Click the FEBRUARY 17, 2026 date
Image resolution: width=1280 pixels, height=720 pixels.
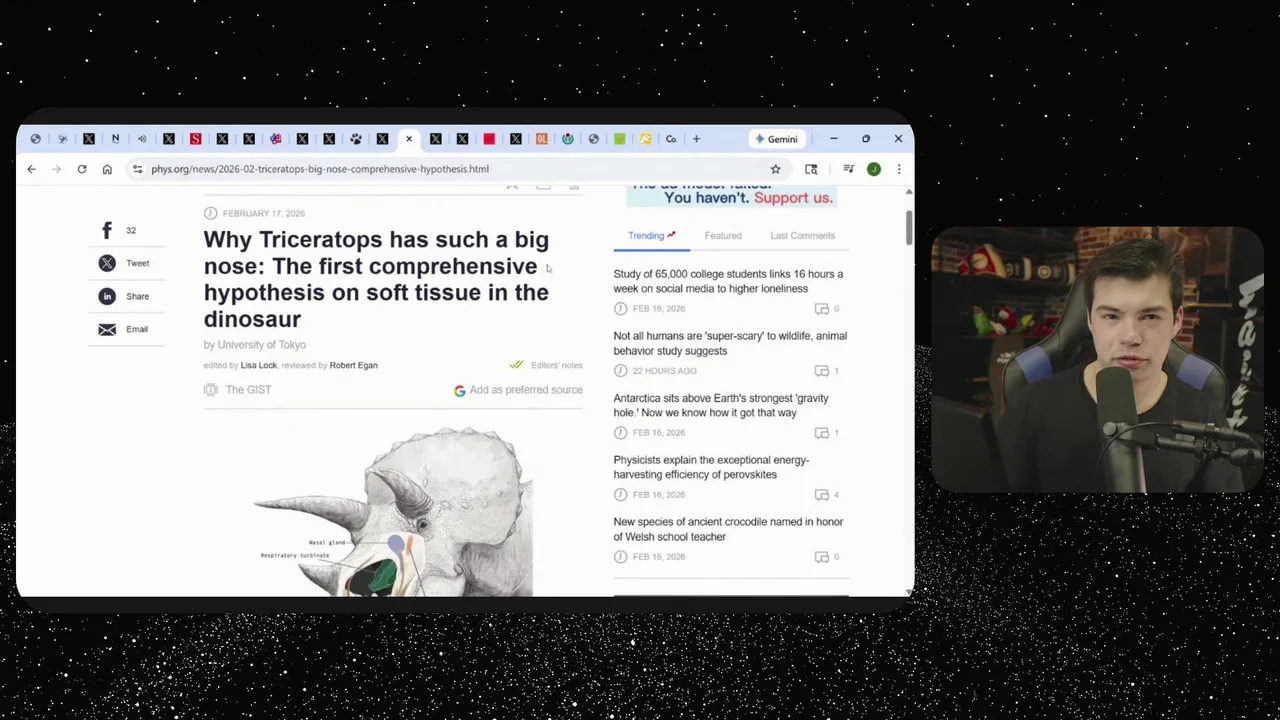tap(264, 213)
